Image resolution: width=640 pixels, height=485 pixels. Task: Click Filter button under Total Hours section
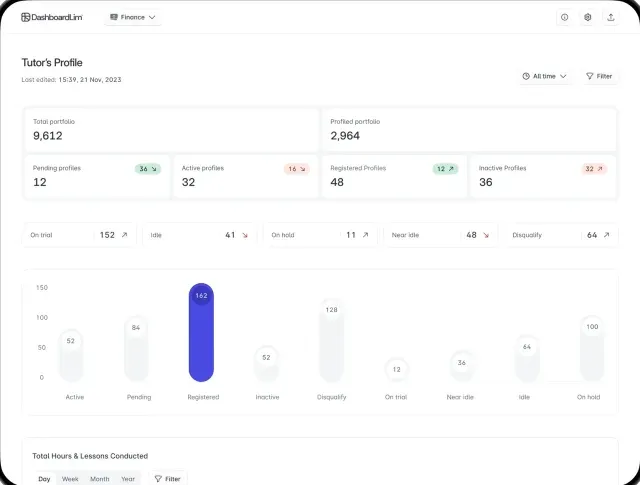168,479
